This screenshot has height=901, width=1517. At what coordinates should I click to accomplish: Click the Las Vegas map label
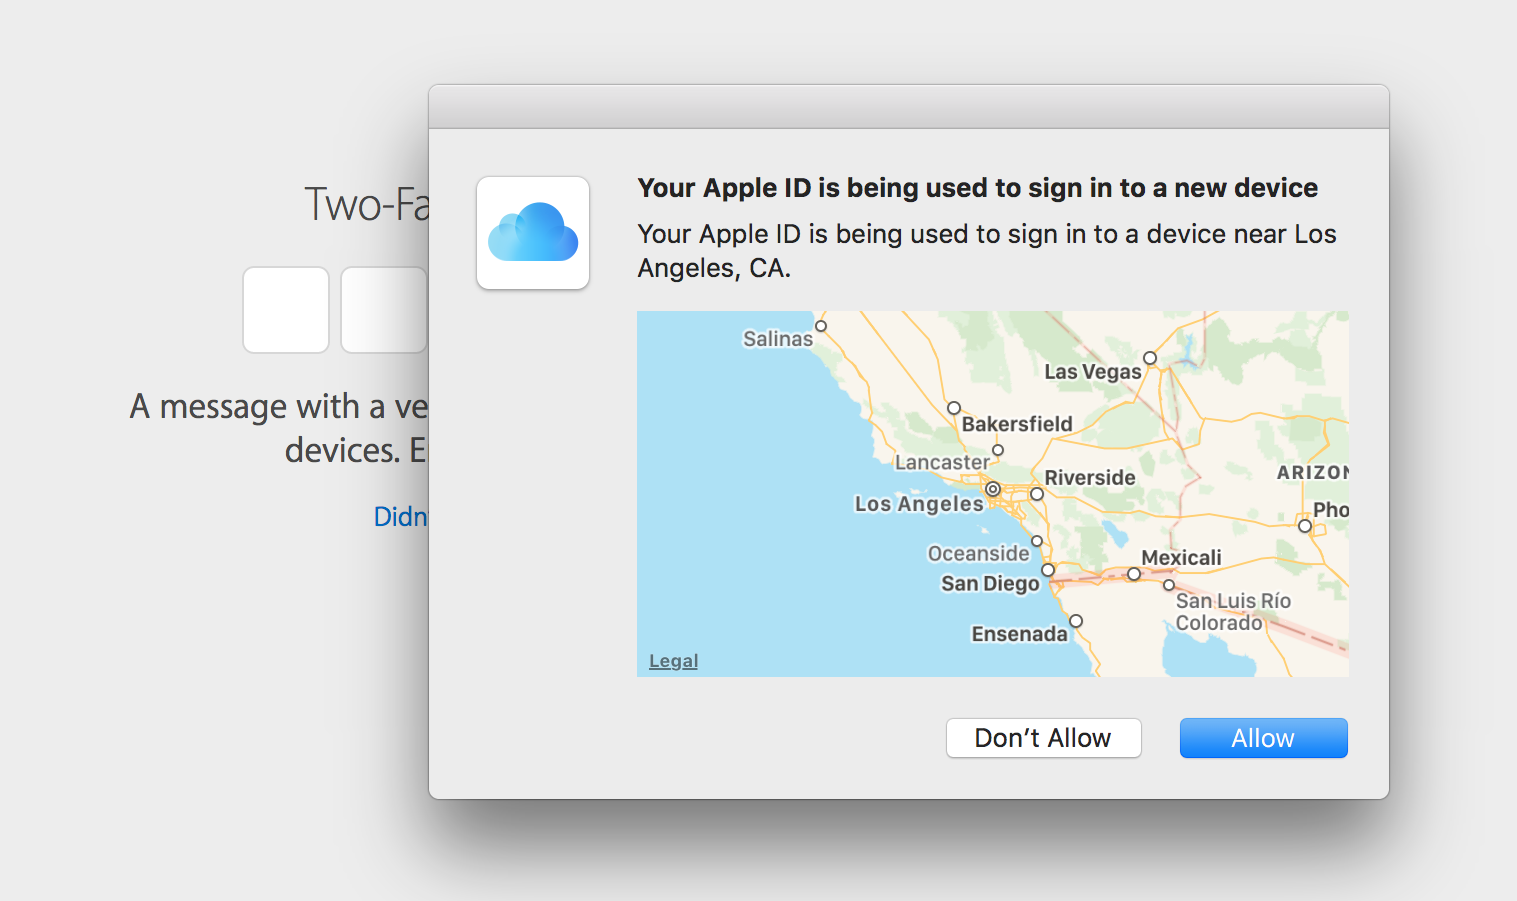(x=1092, y=372)
